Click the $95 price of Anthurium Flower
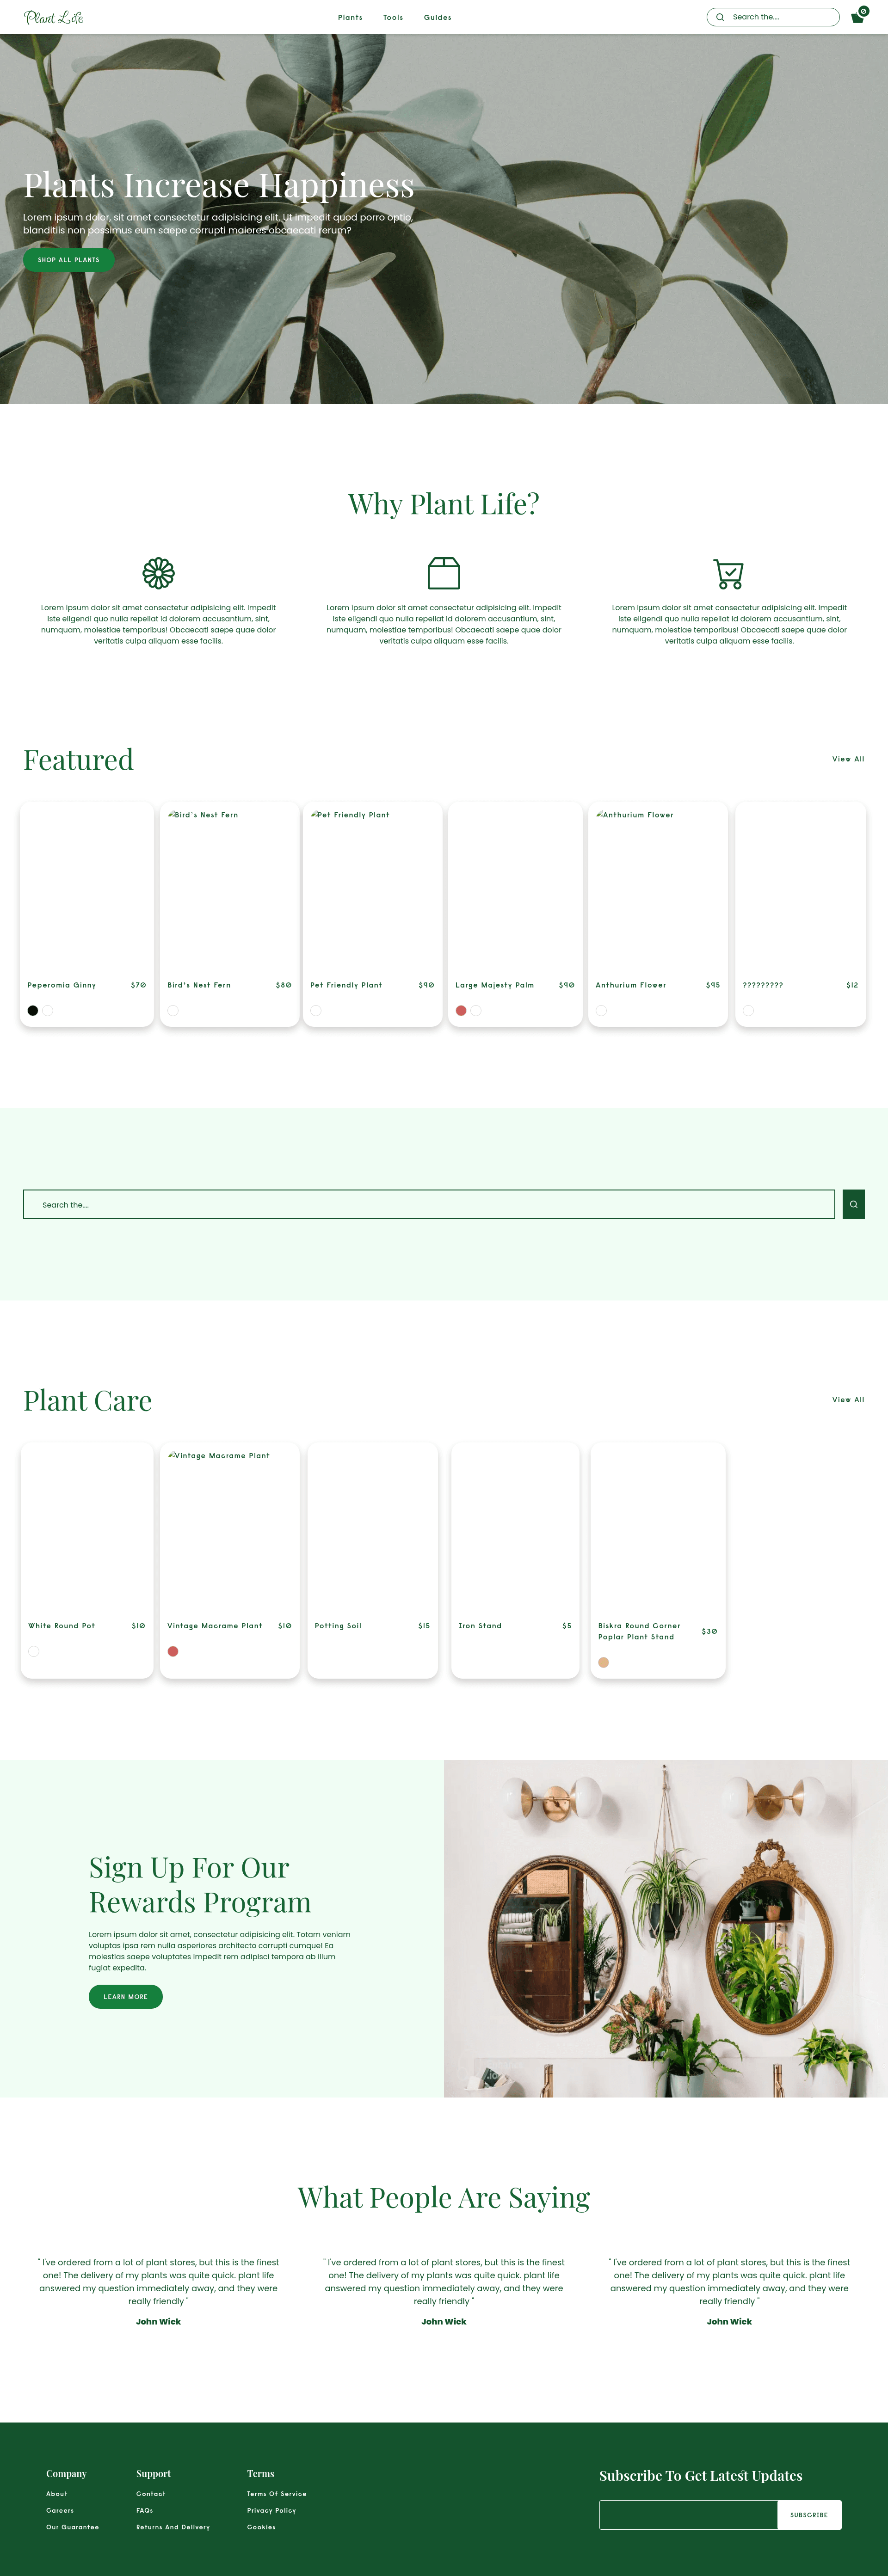Image resolution: width=888 pixels, height=2576 pixels. click(713, 985)
